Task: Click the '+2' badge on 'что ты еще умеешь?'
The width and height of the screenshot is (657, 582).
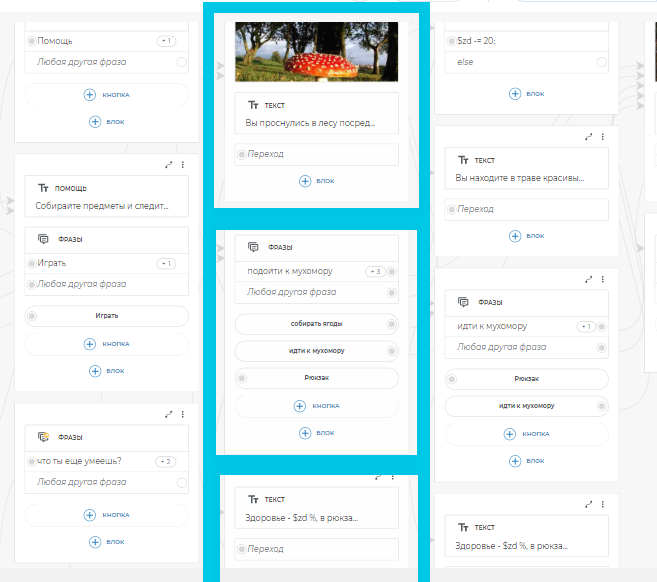Action: tap(166, 462)
